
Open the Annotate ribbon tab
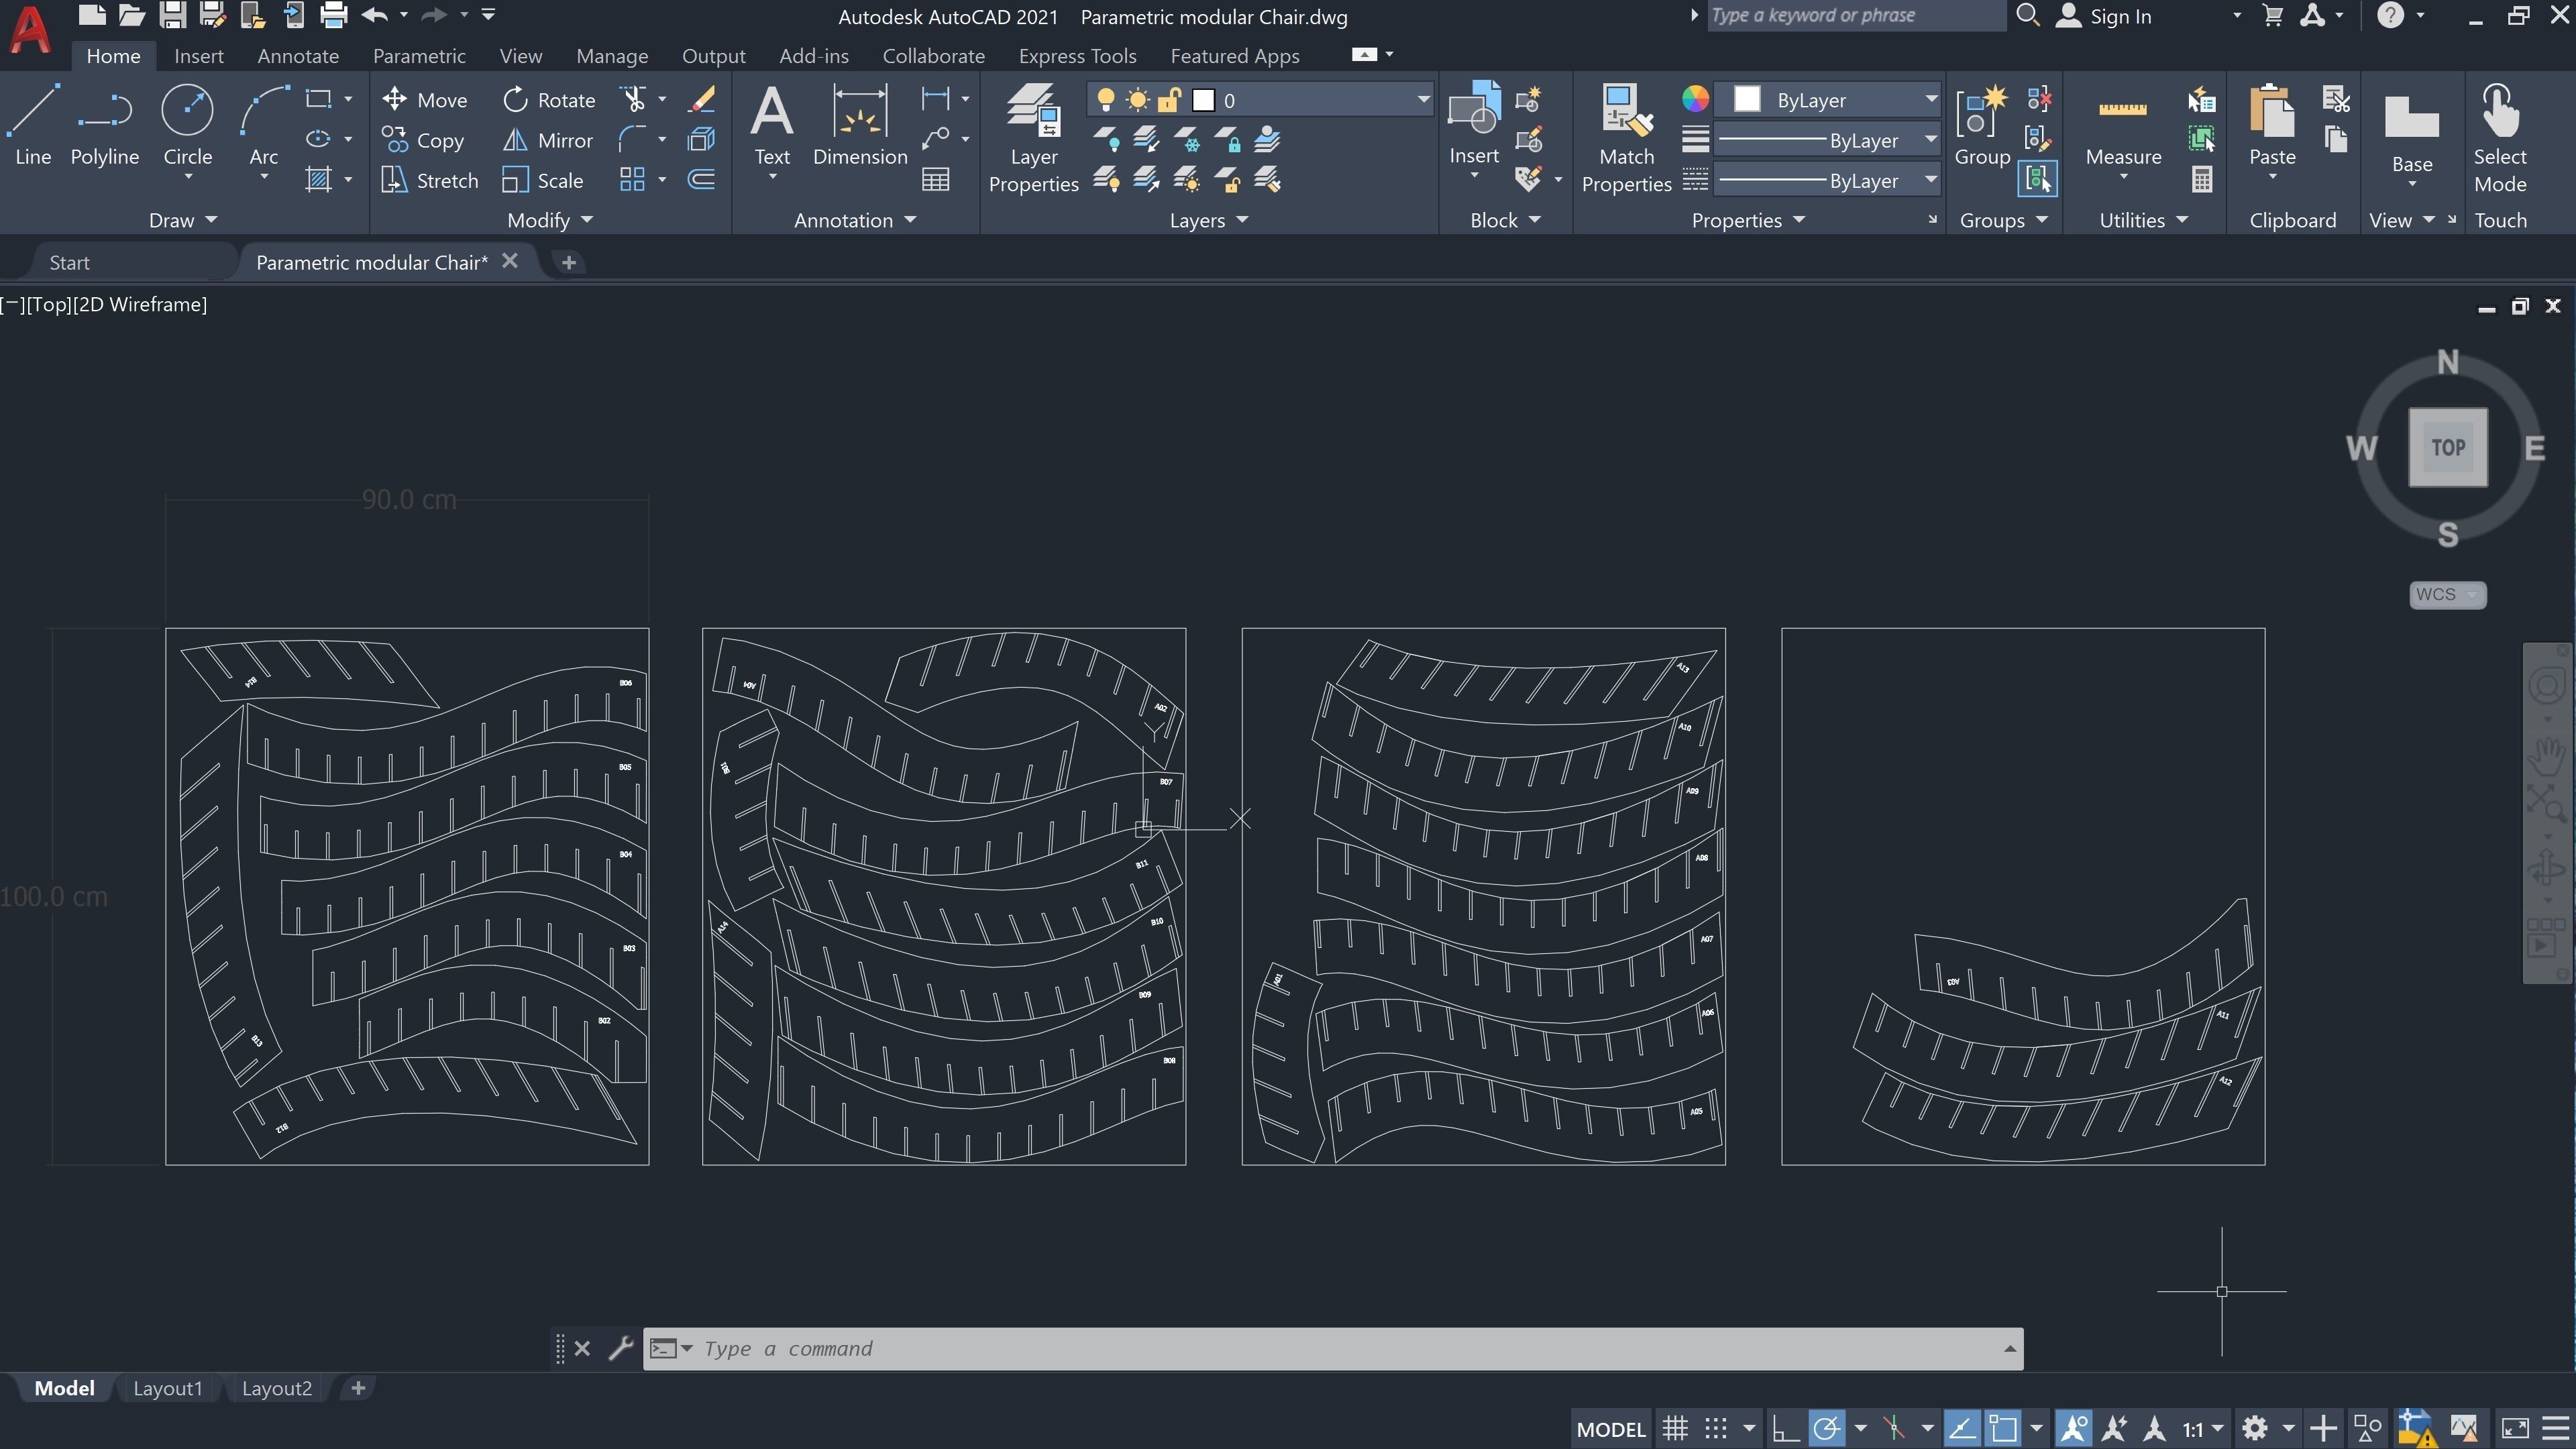click(x=298, y=56)
